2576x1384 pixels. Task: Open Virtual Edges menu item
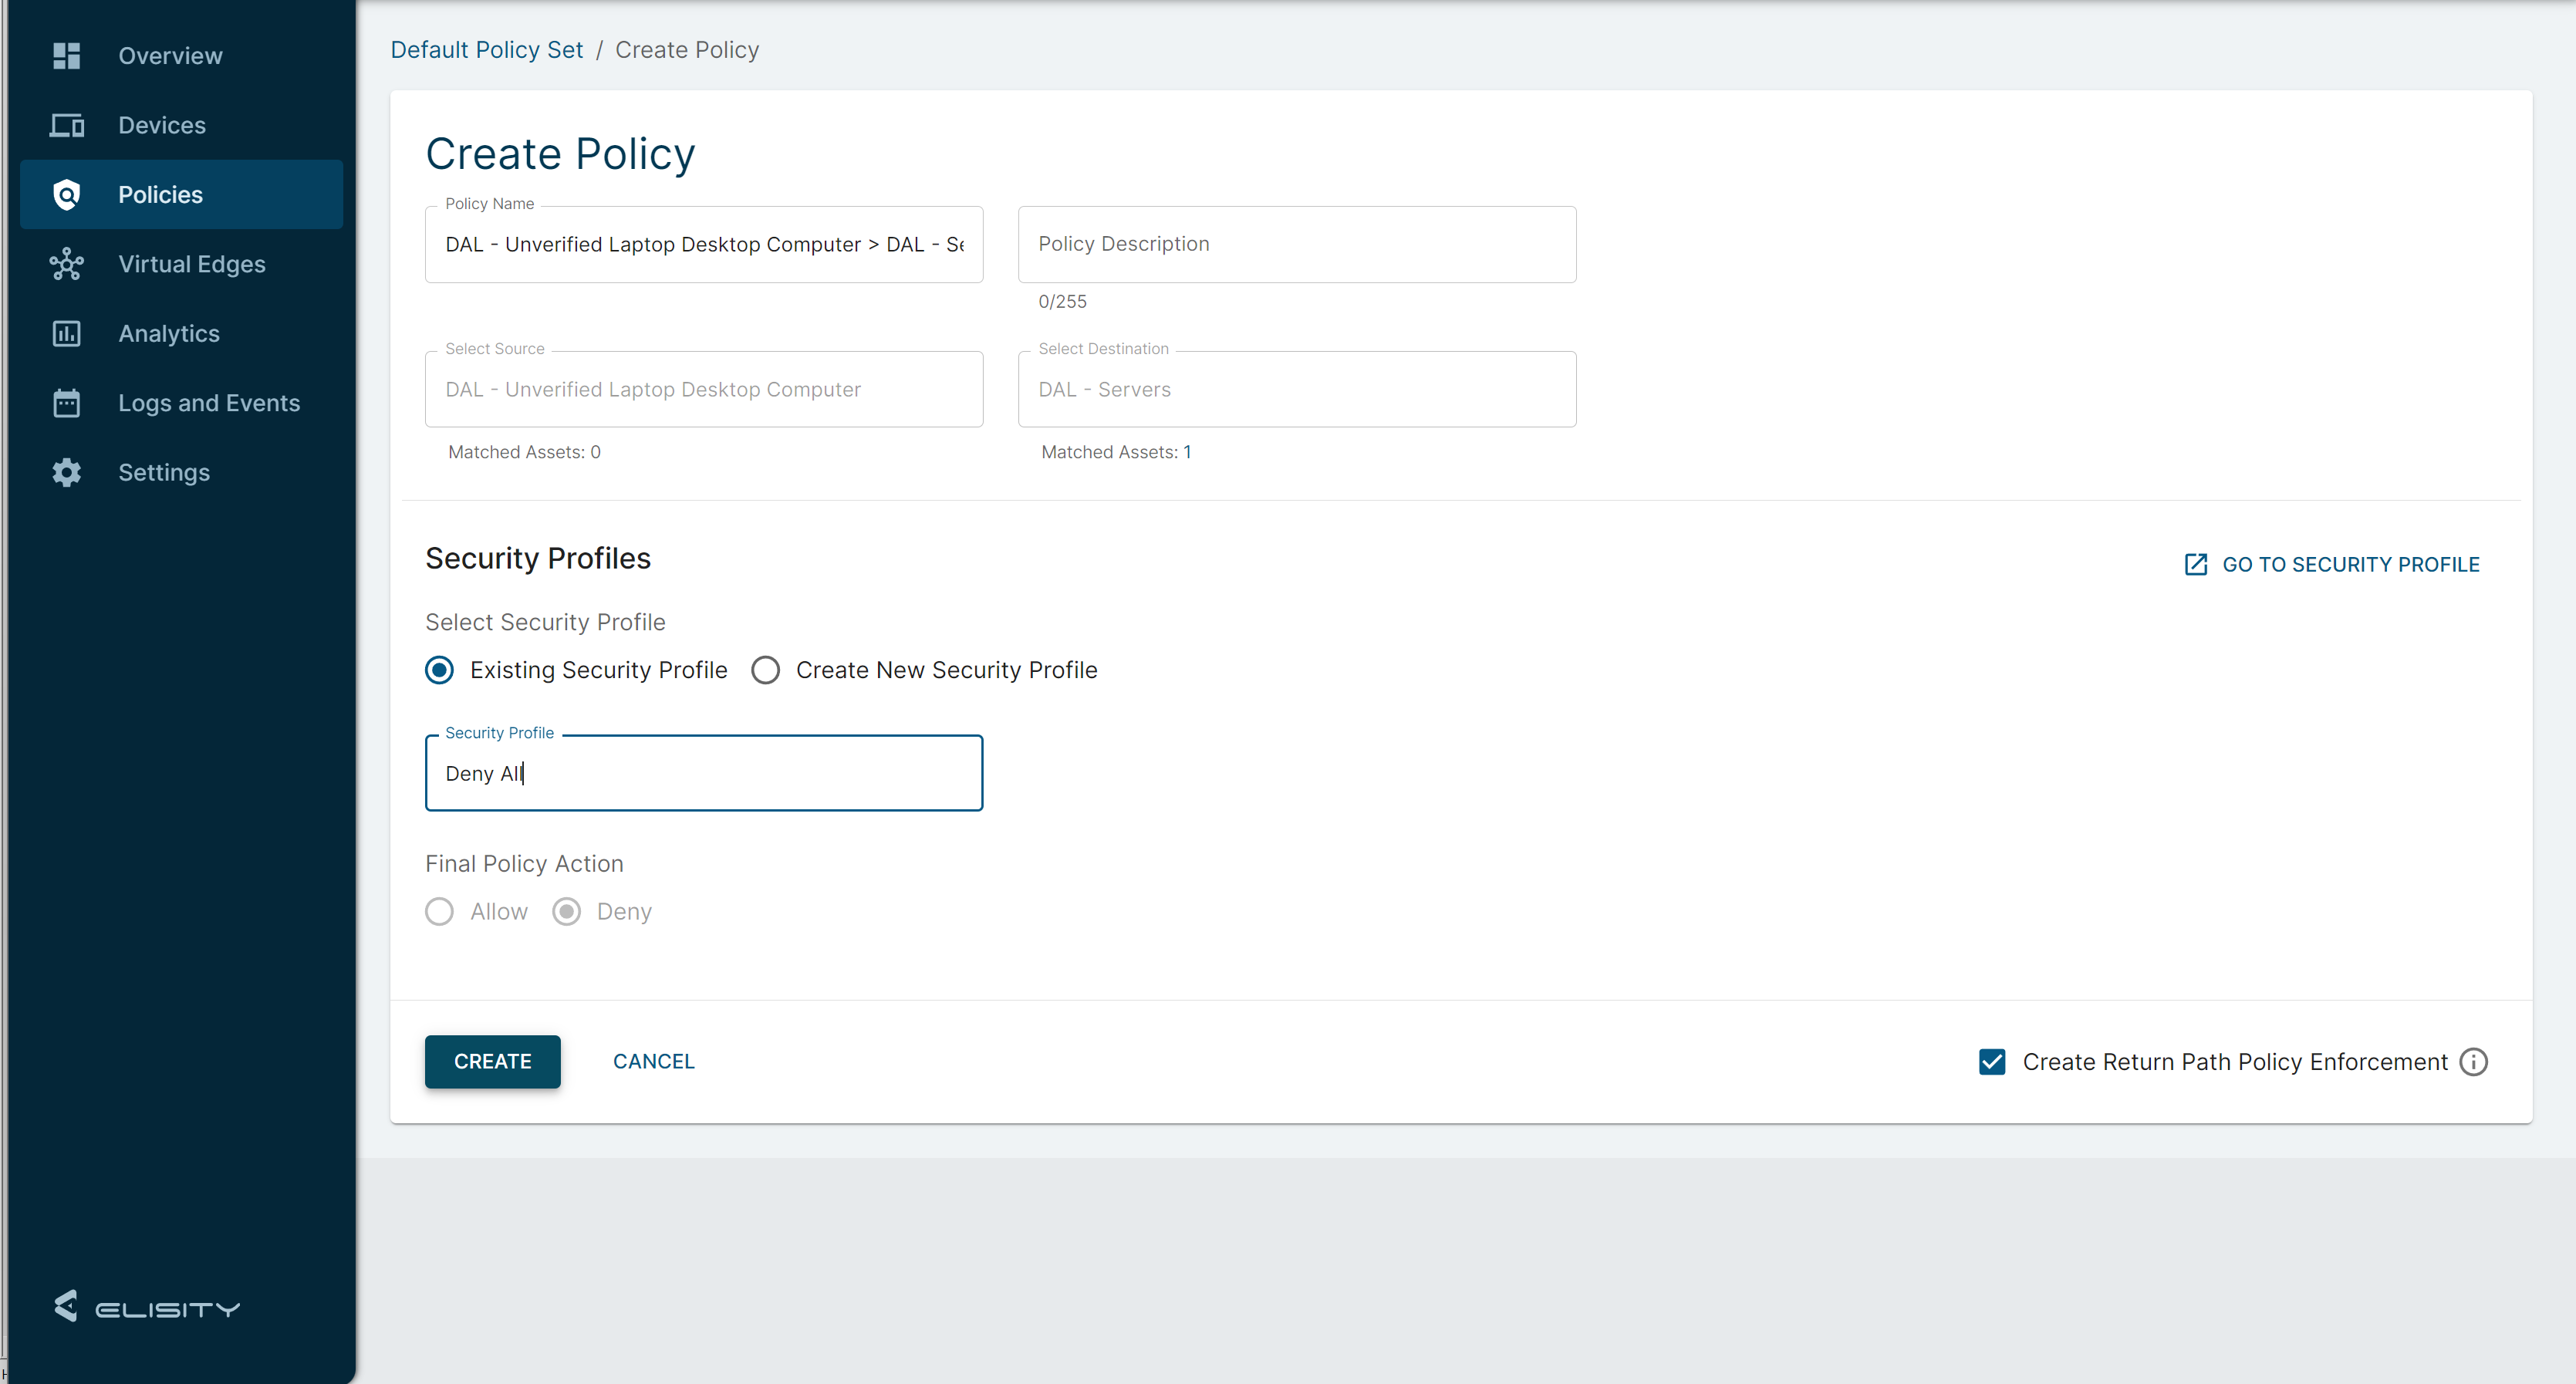pos(191,264)
